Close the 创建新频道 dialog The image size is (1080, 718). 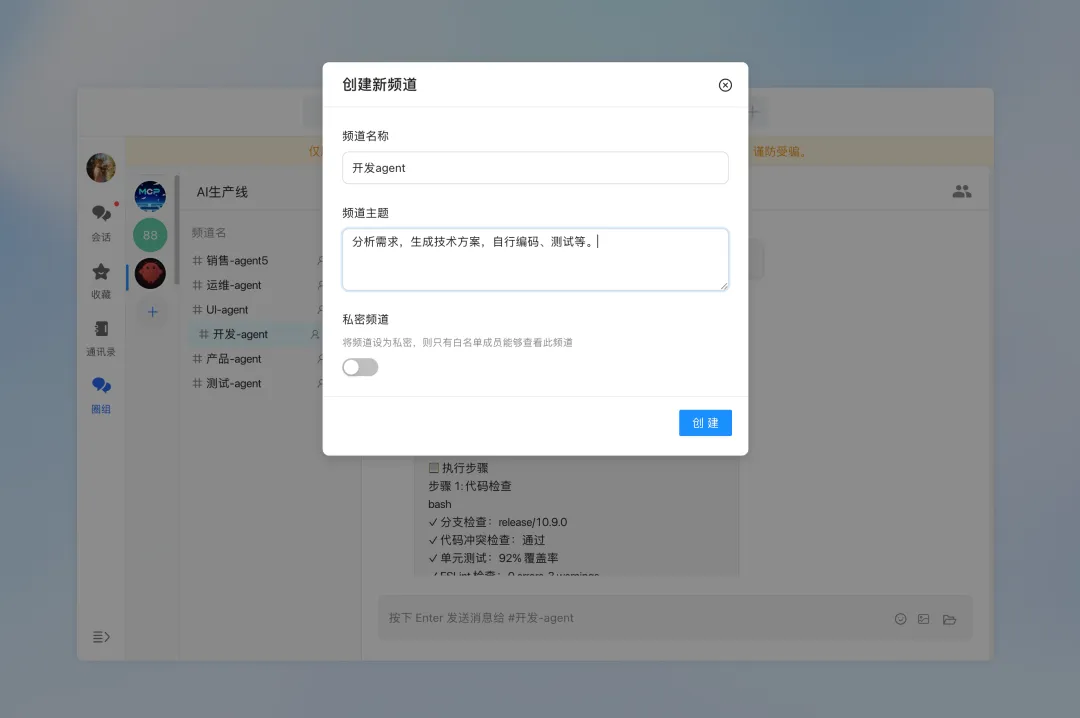coord(725,85)
